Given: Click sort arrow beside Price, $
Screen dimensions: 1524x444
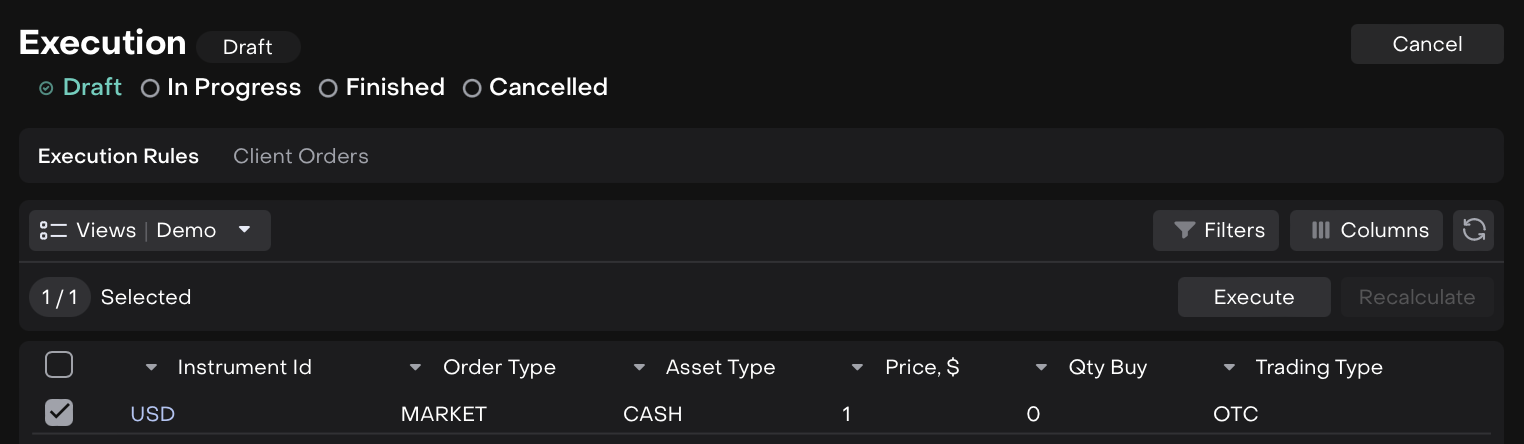Looking at the screenshot, I should click(857, 368).
